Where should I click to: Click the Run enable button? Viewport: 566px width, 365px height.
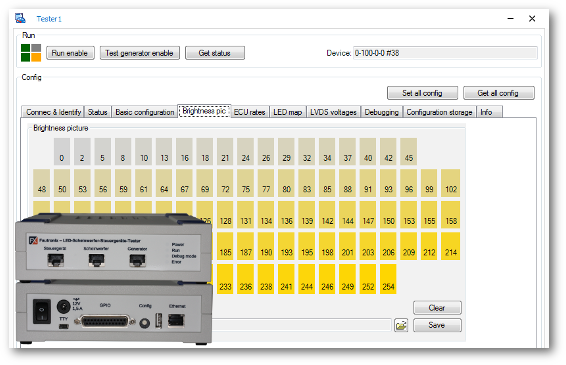(x=70, y=53)
